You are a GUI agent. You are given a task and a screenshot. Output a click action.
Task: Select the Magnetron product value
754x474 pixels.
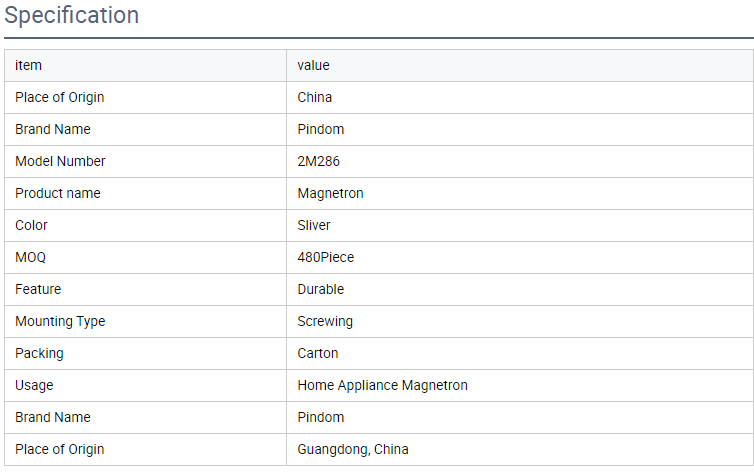pos(330,193)
